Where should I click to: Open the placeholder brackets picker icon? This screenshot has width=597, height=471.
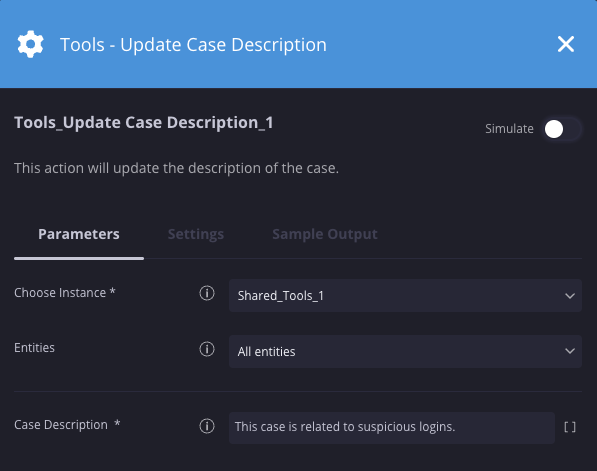click(570, 427)
